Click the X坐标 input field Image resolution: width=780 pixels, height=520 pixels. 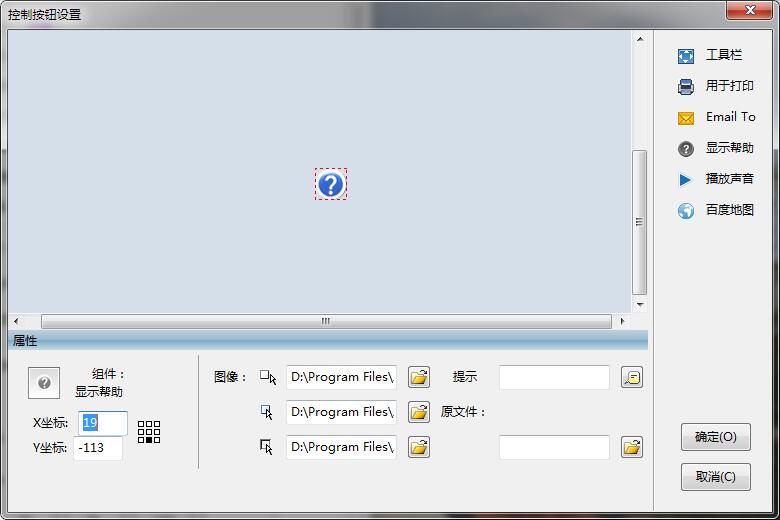[x=103, y=423]
